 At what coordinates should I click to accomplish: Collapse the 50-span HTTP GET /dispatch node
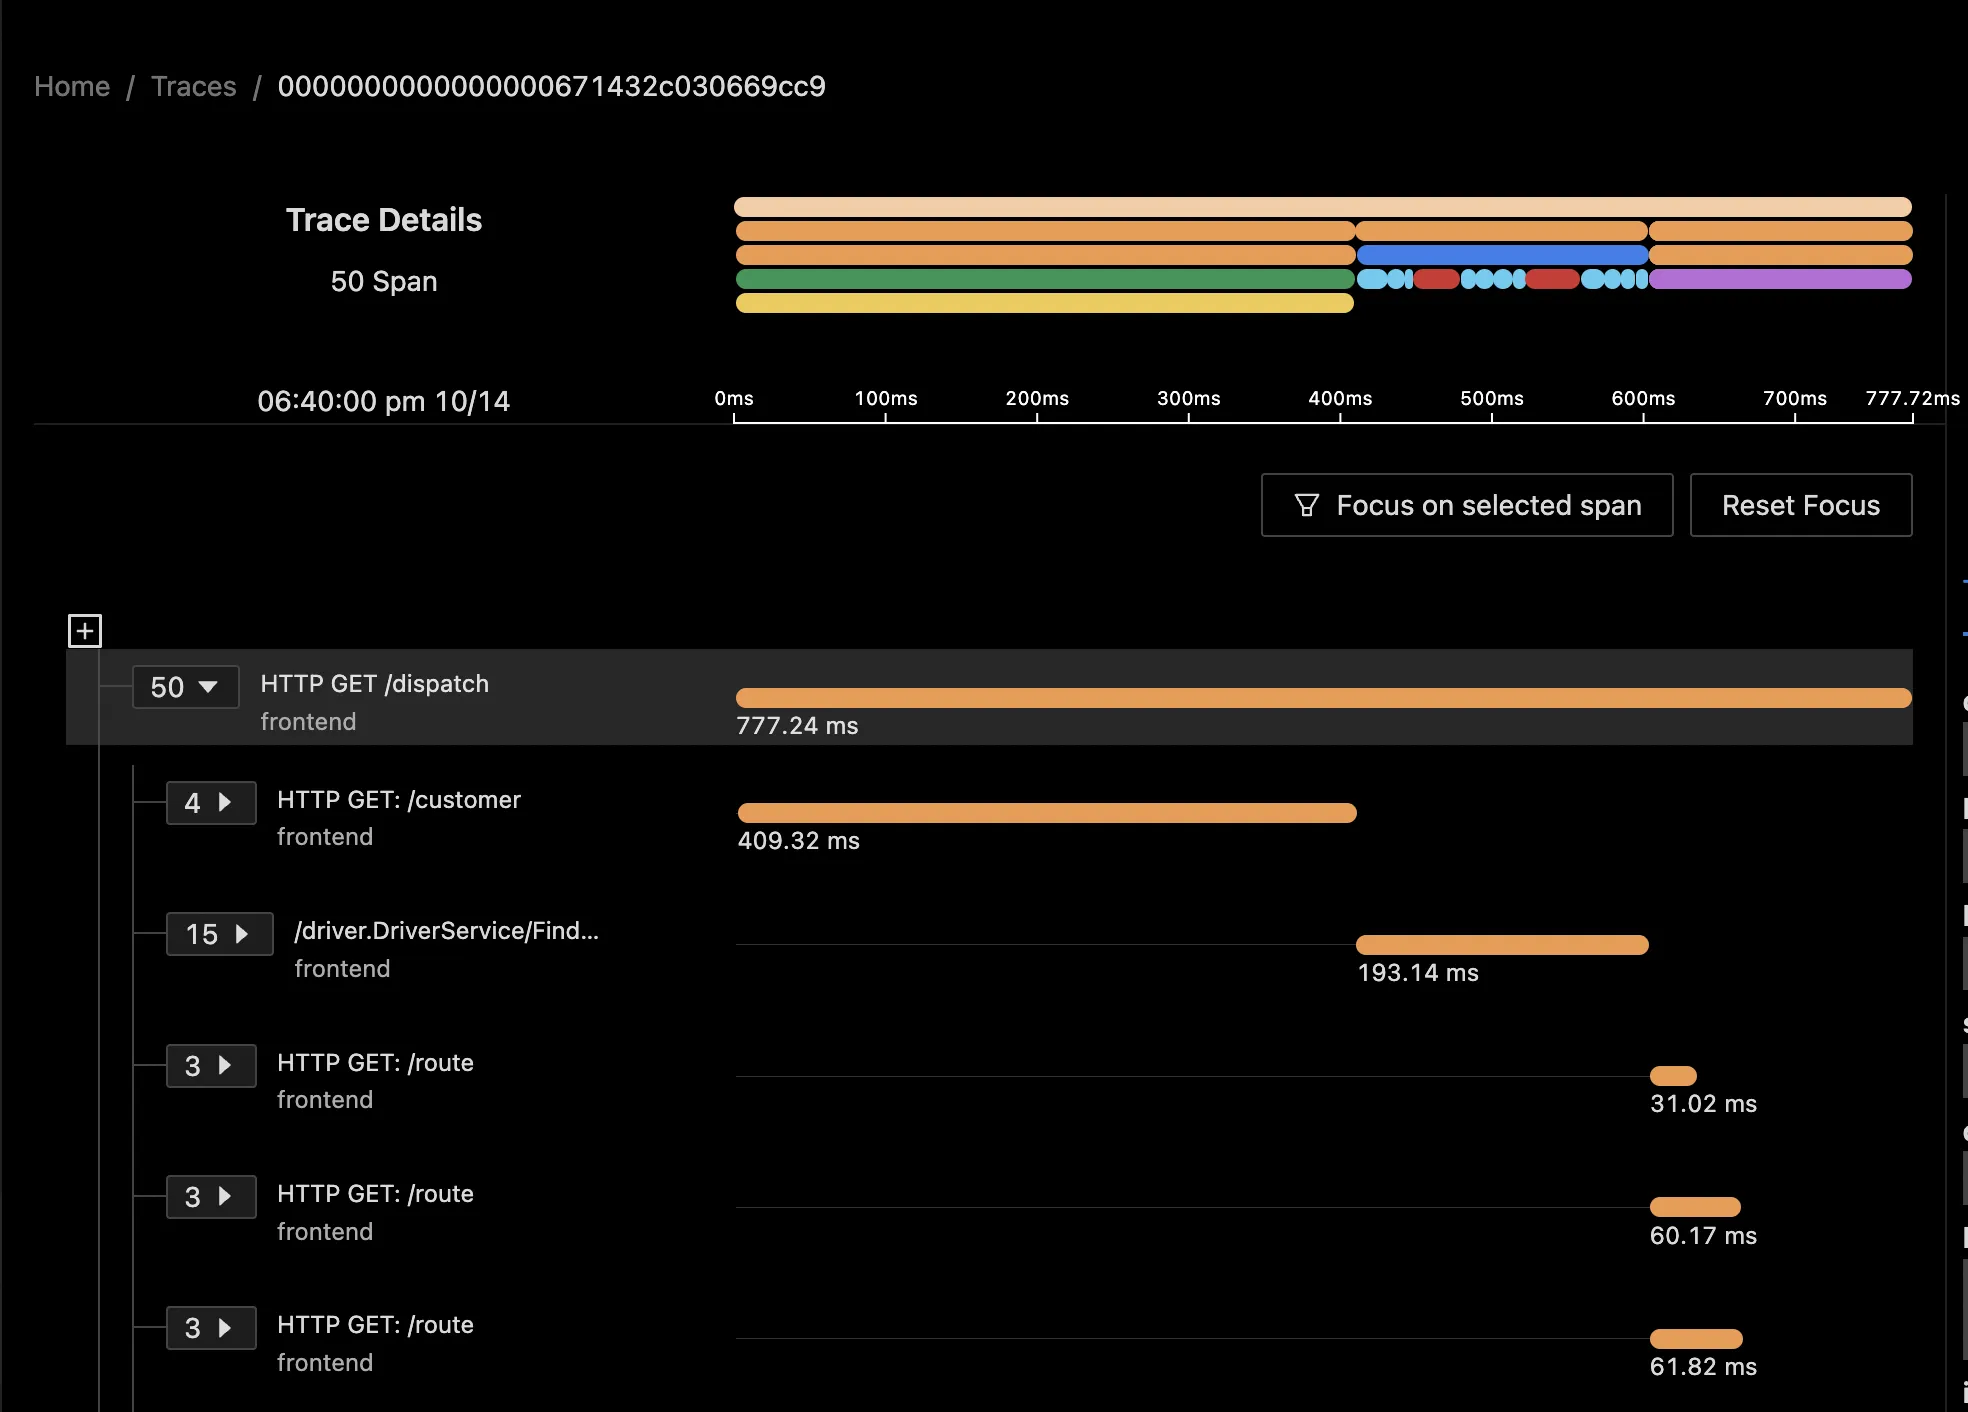185,687
